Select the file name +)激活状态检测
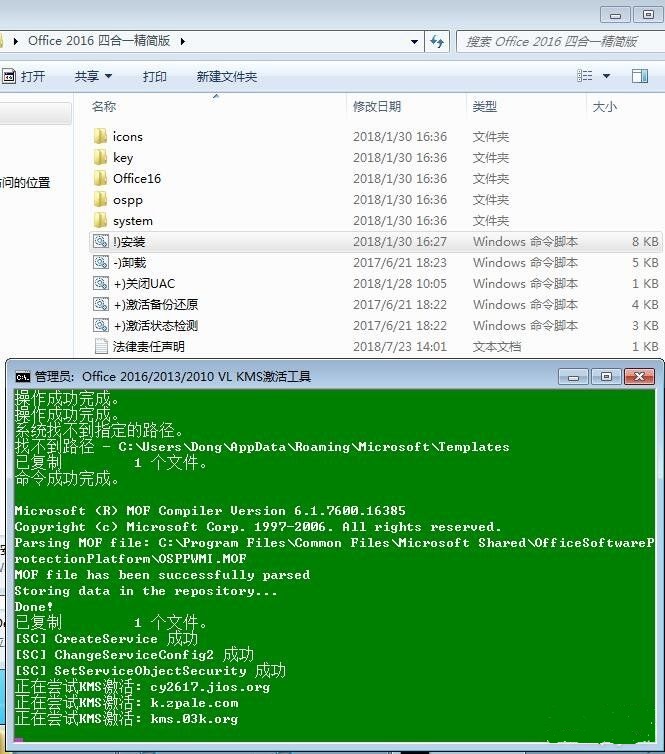Image resolution: width=665 pixels, height=754 pixels. [x=156, y=326]
